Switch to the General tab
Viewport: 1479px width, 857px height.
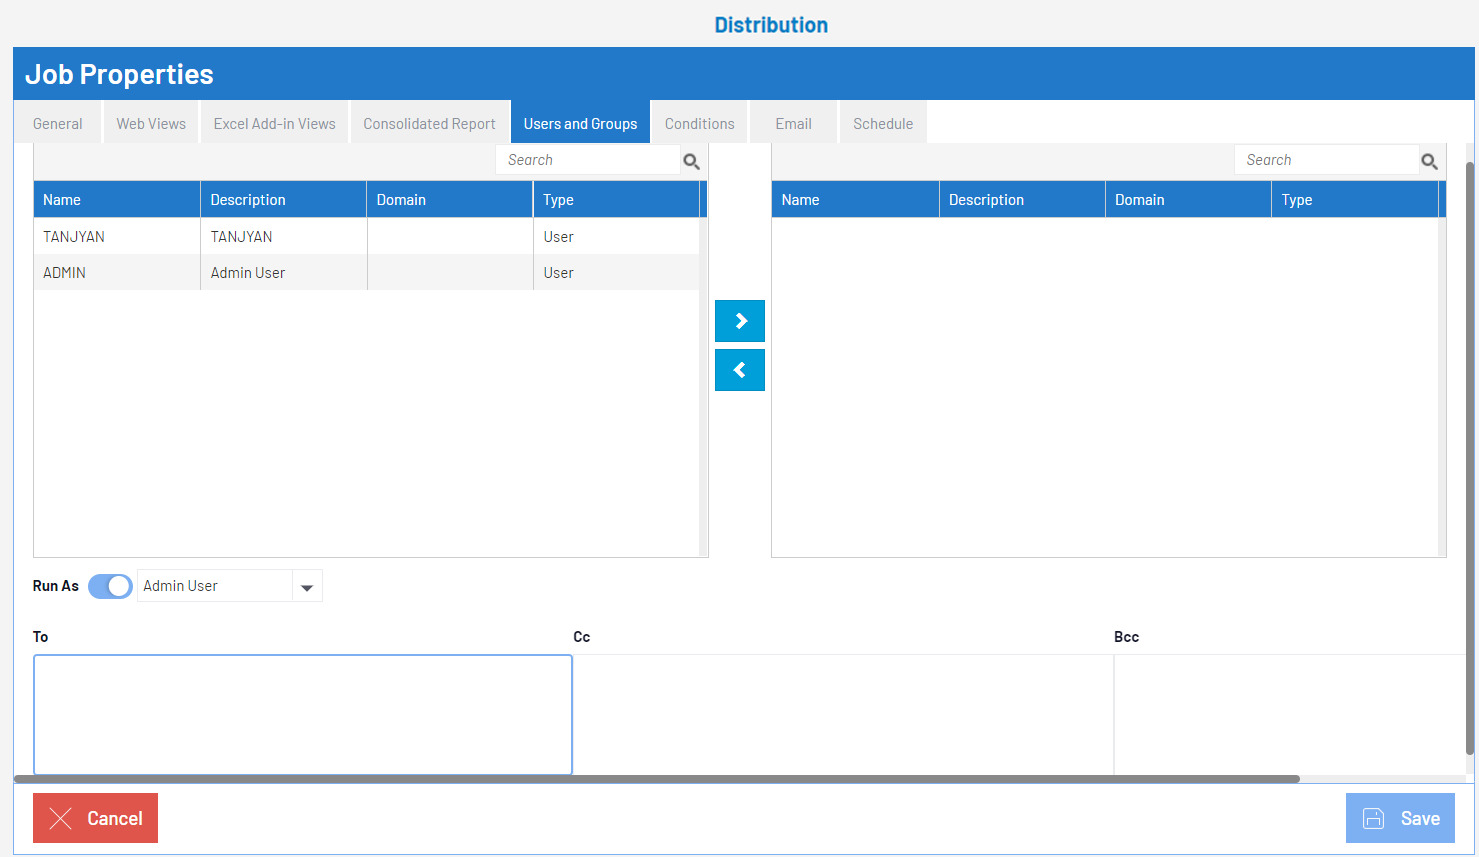pos(58,124)
